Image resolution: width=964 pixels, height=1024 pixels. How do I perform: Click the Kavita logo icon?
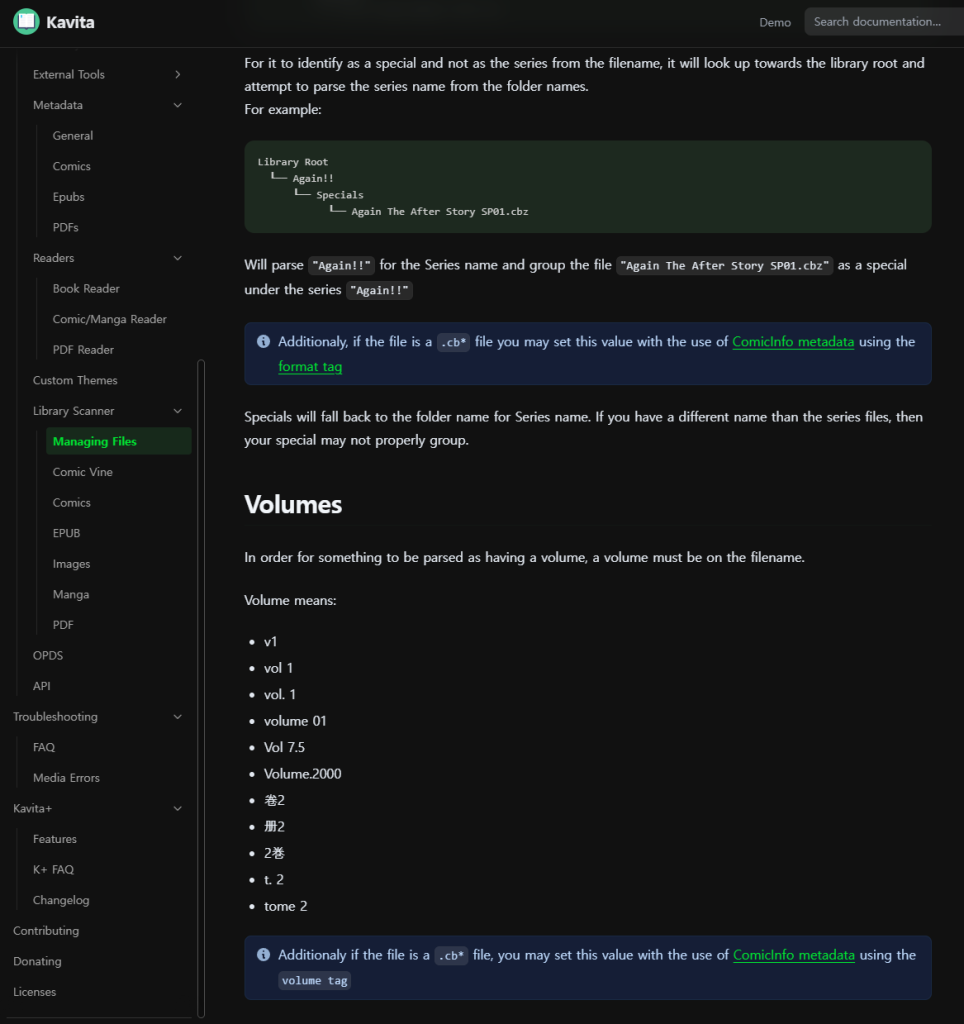(26, 22)
